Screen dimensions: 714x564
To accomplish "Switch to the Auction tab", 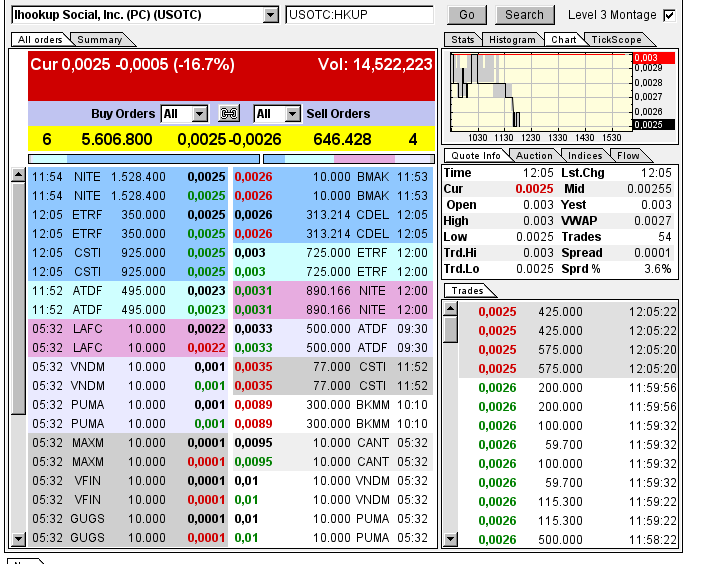I will pos(533,155).
